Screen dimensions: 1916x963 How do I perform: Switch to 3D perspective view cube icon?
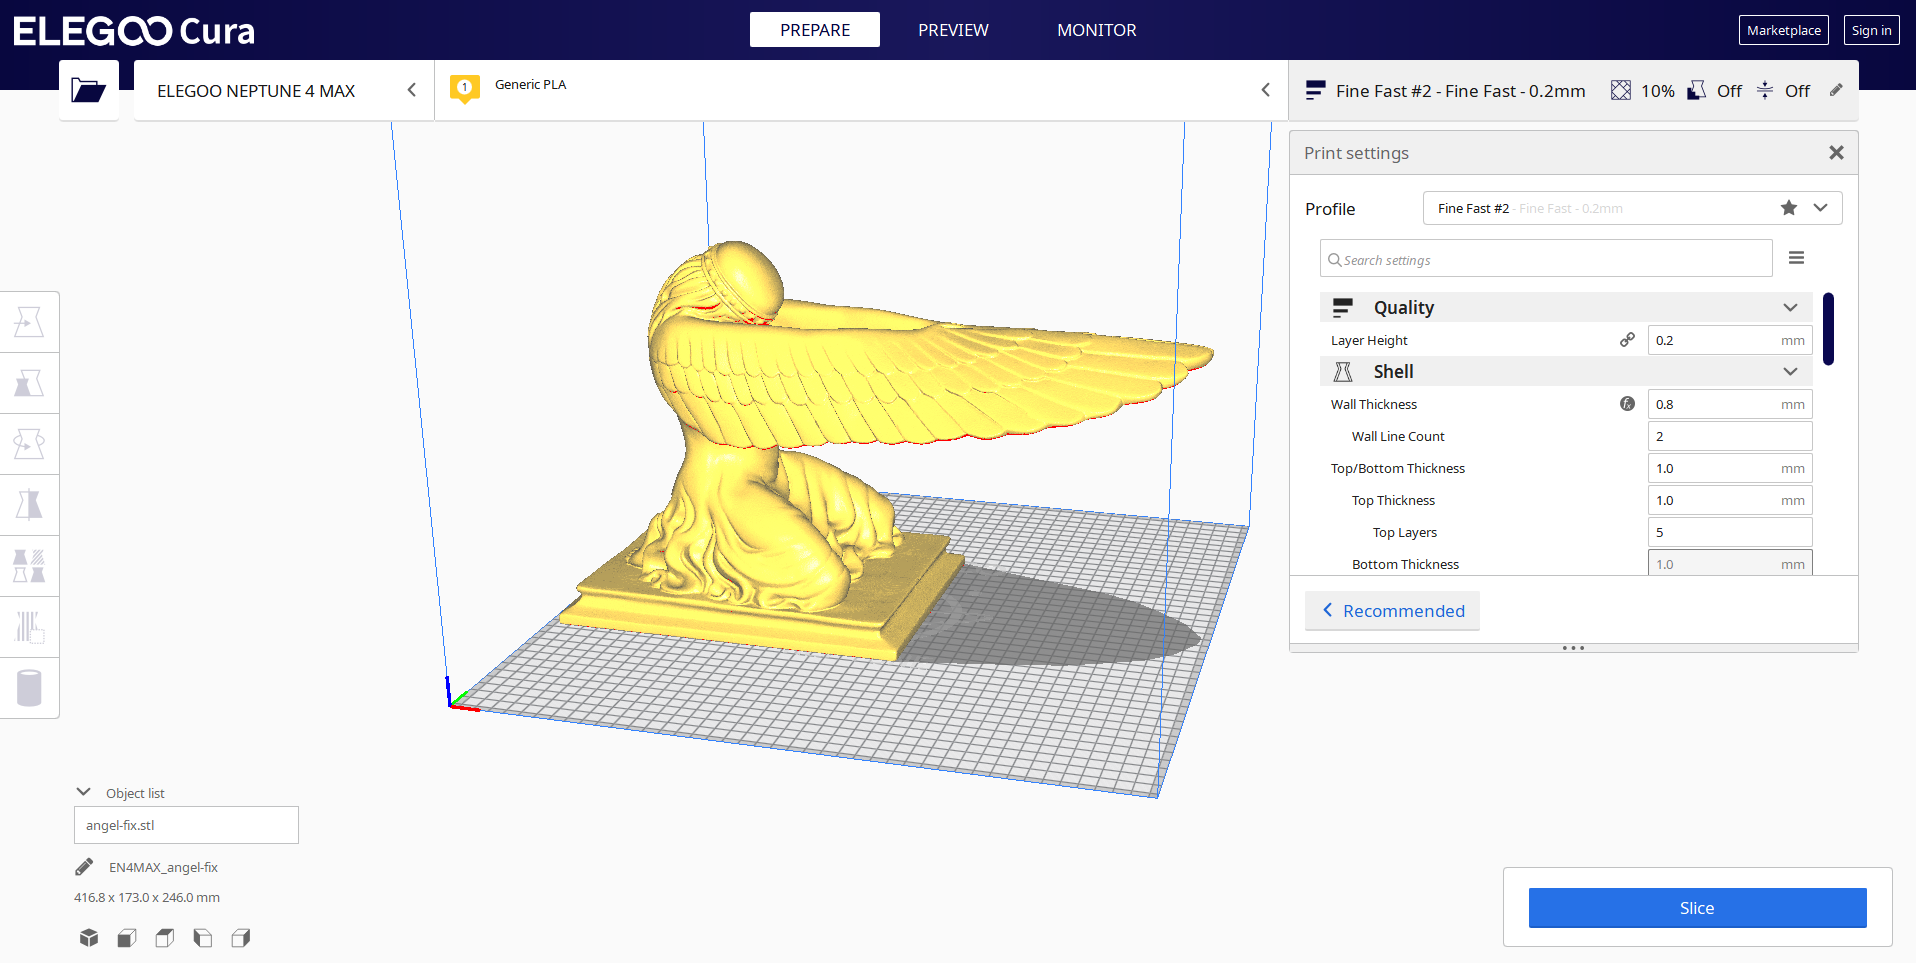tap(89, 938)
